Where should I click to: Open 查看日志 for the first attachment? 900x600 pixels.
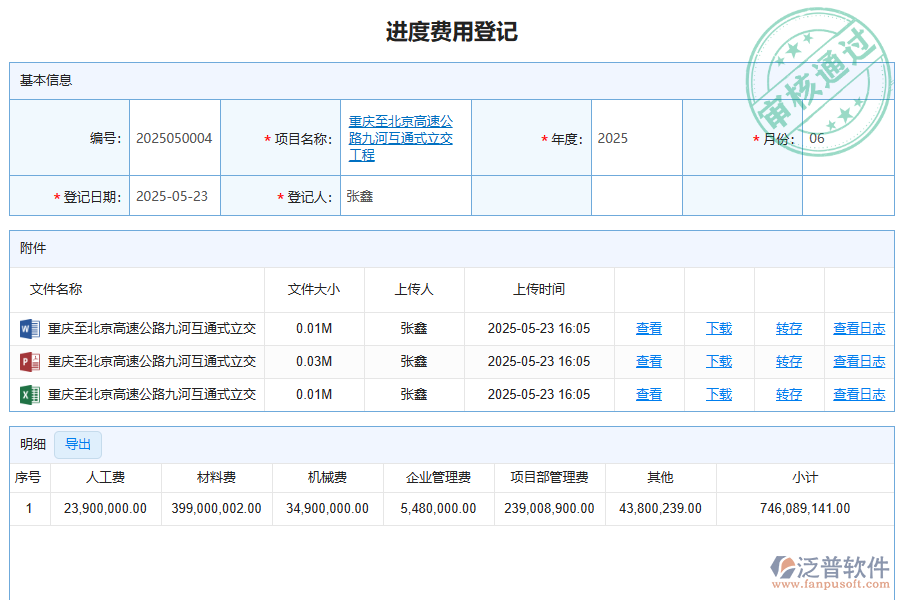[x=858, y=328]
